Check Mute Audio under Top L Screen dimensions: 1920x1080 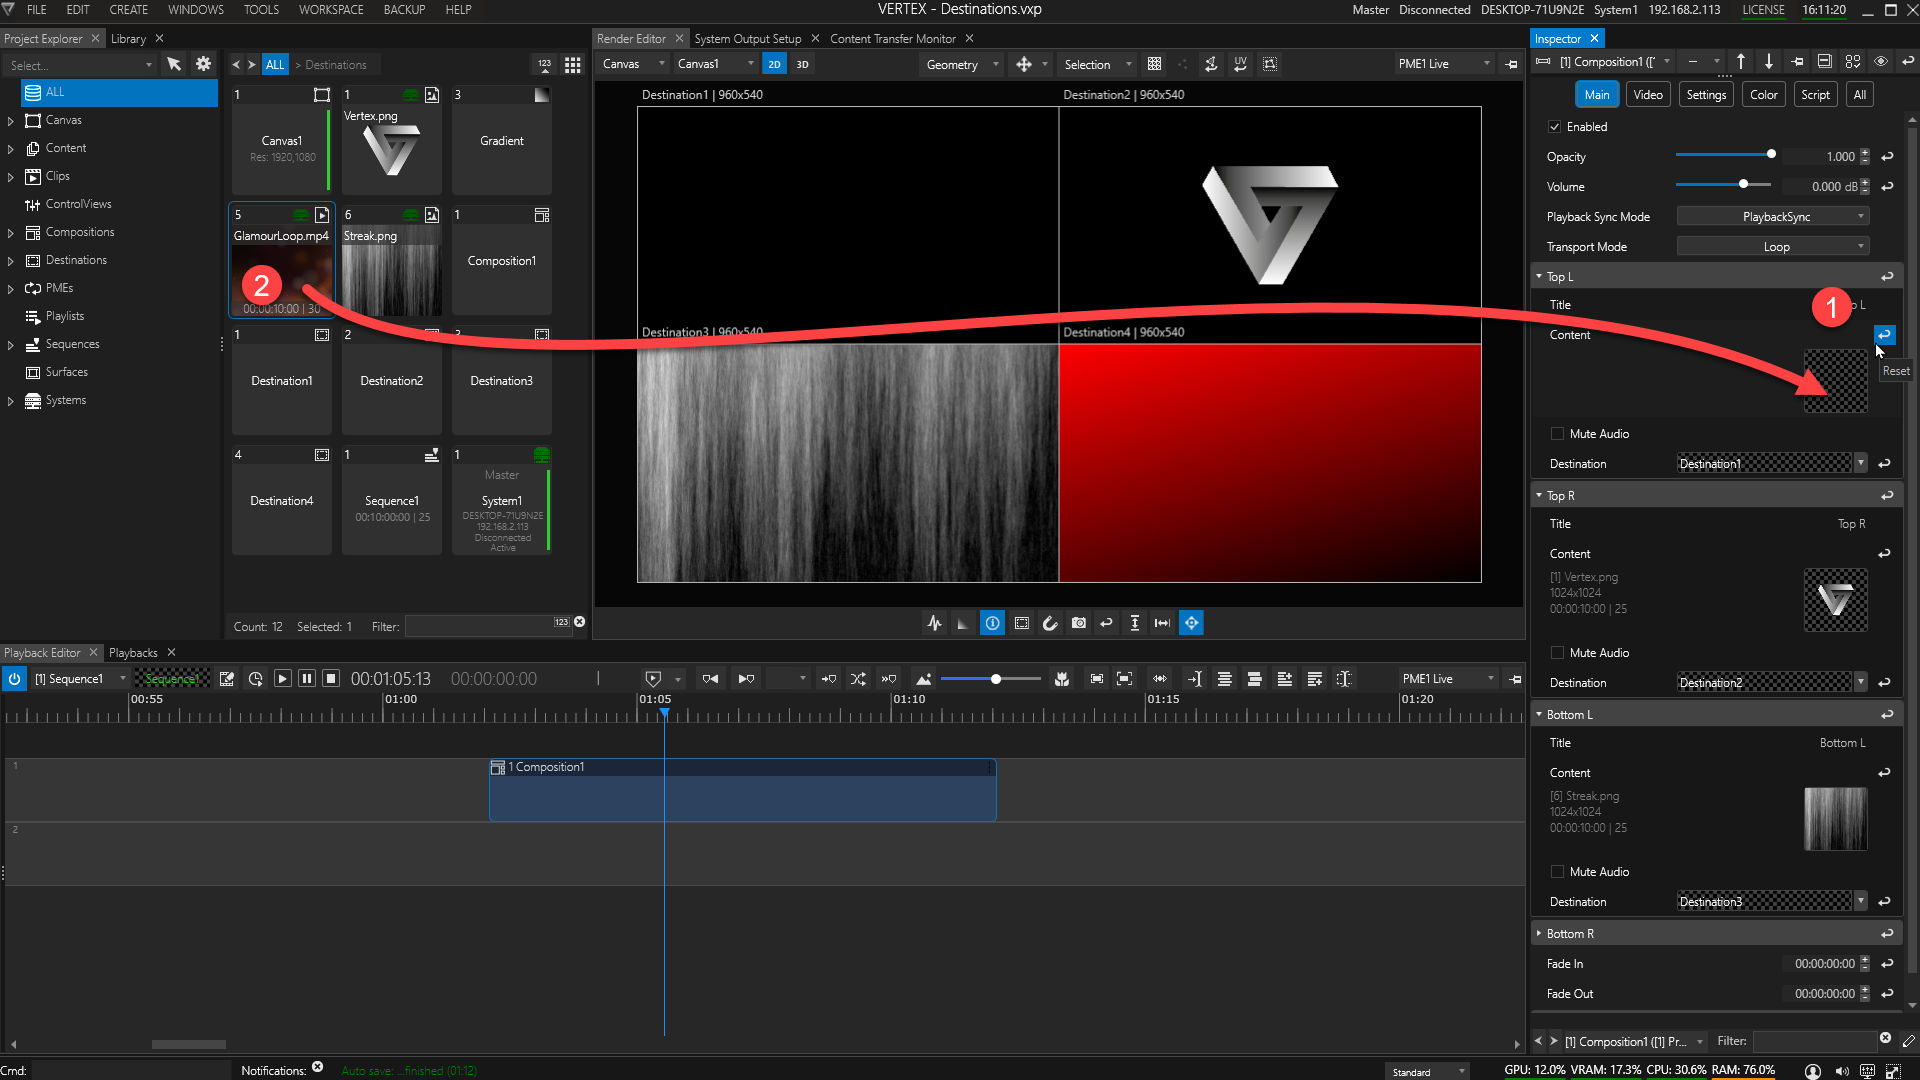[1557, 433]
